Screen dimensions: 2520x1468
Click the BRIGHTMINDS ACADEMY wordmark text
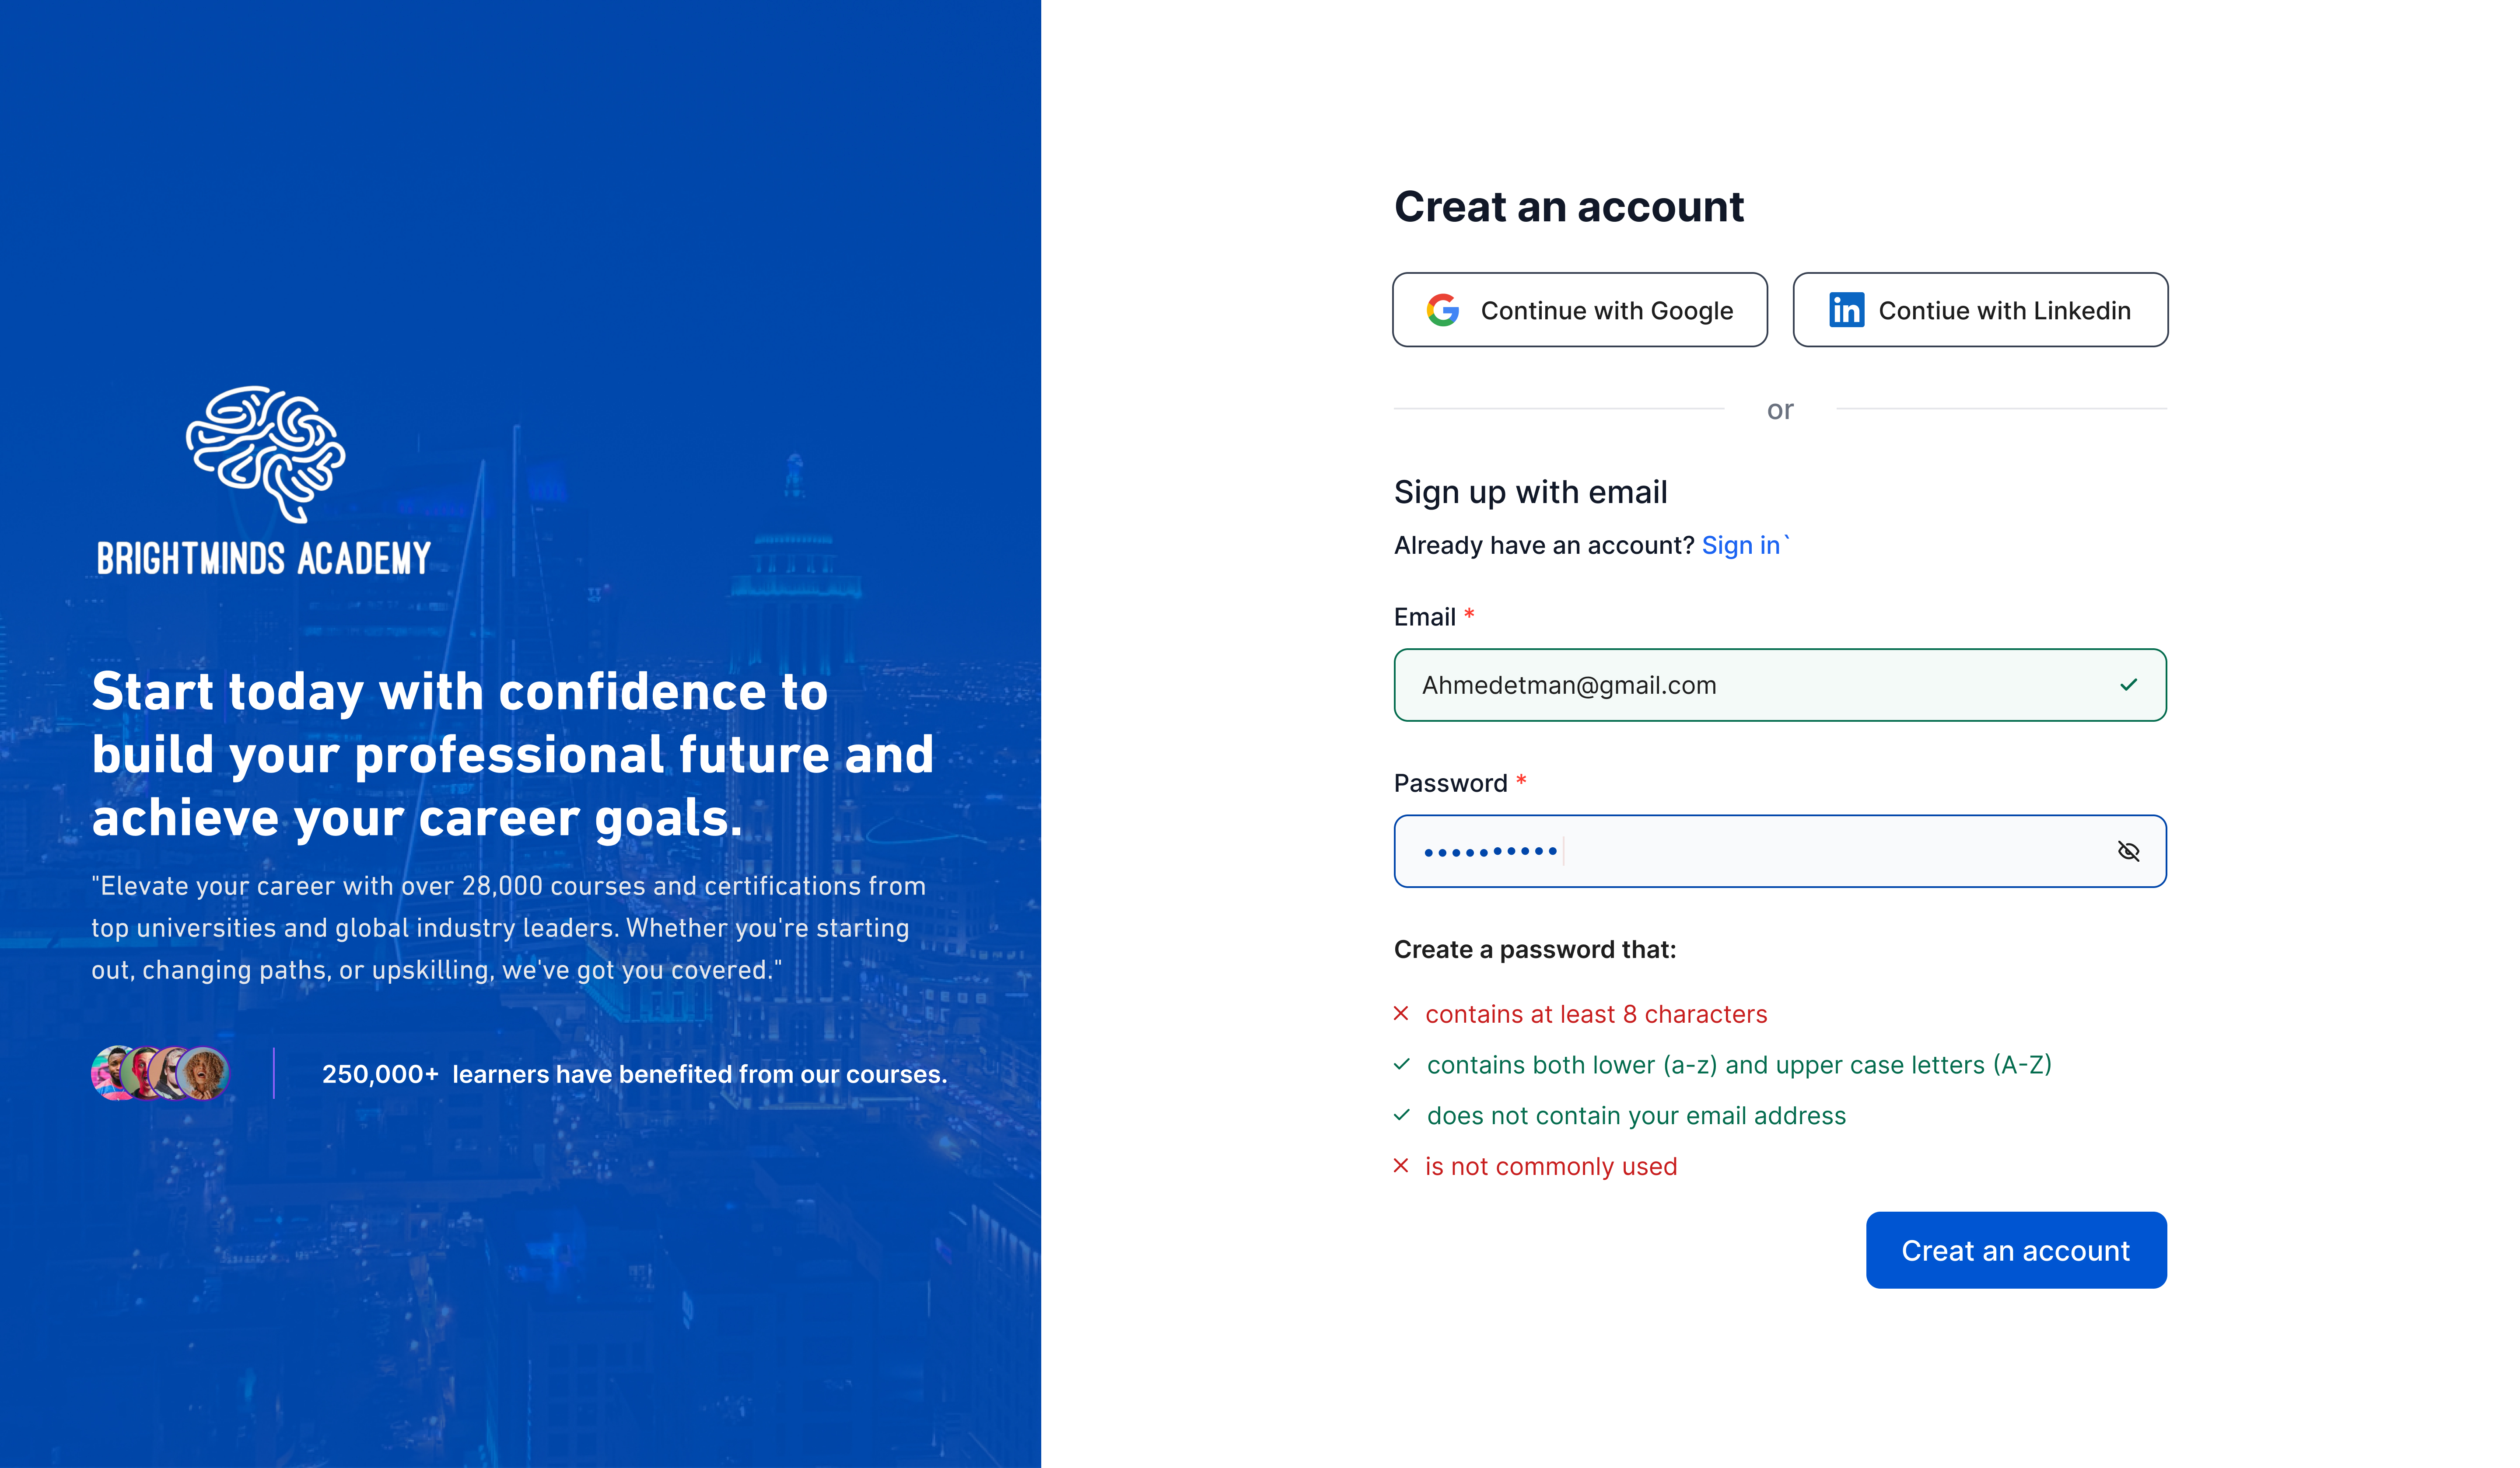(264, 558)
